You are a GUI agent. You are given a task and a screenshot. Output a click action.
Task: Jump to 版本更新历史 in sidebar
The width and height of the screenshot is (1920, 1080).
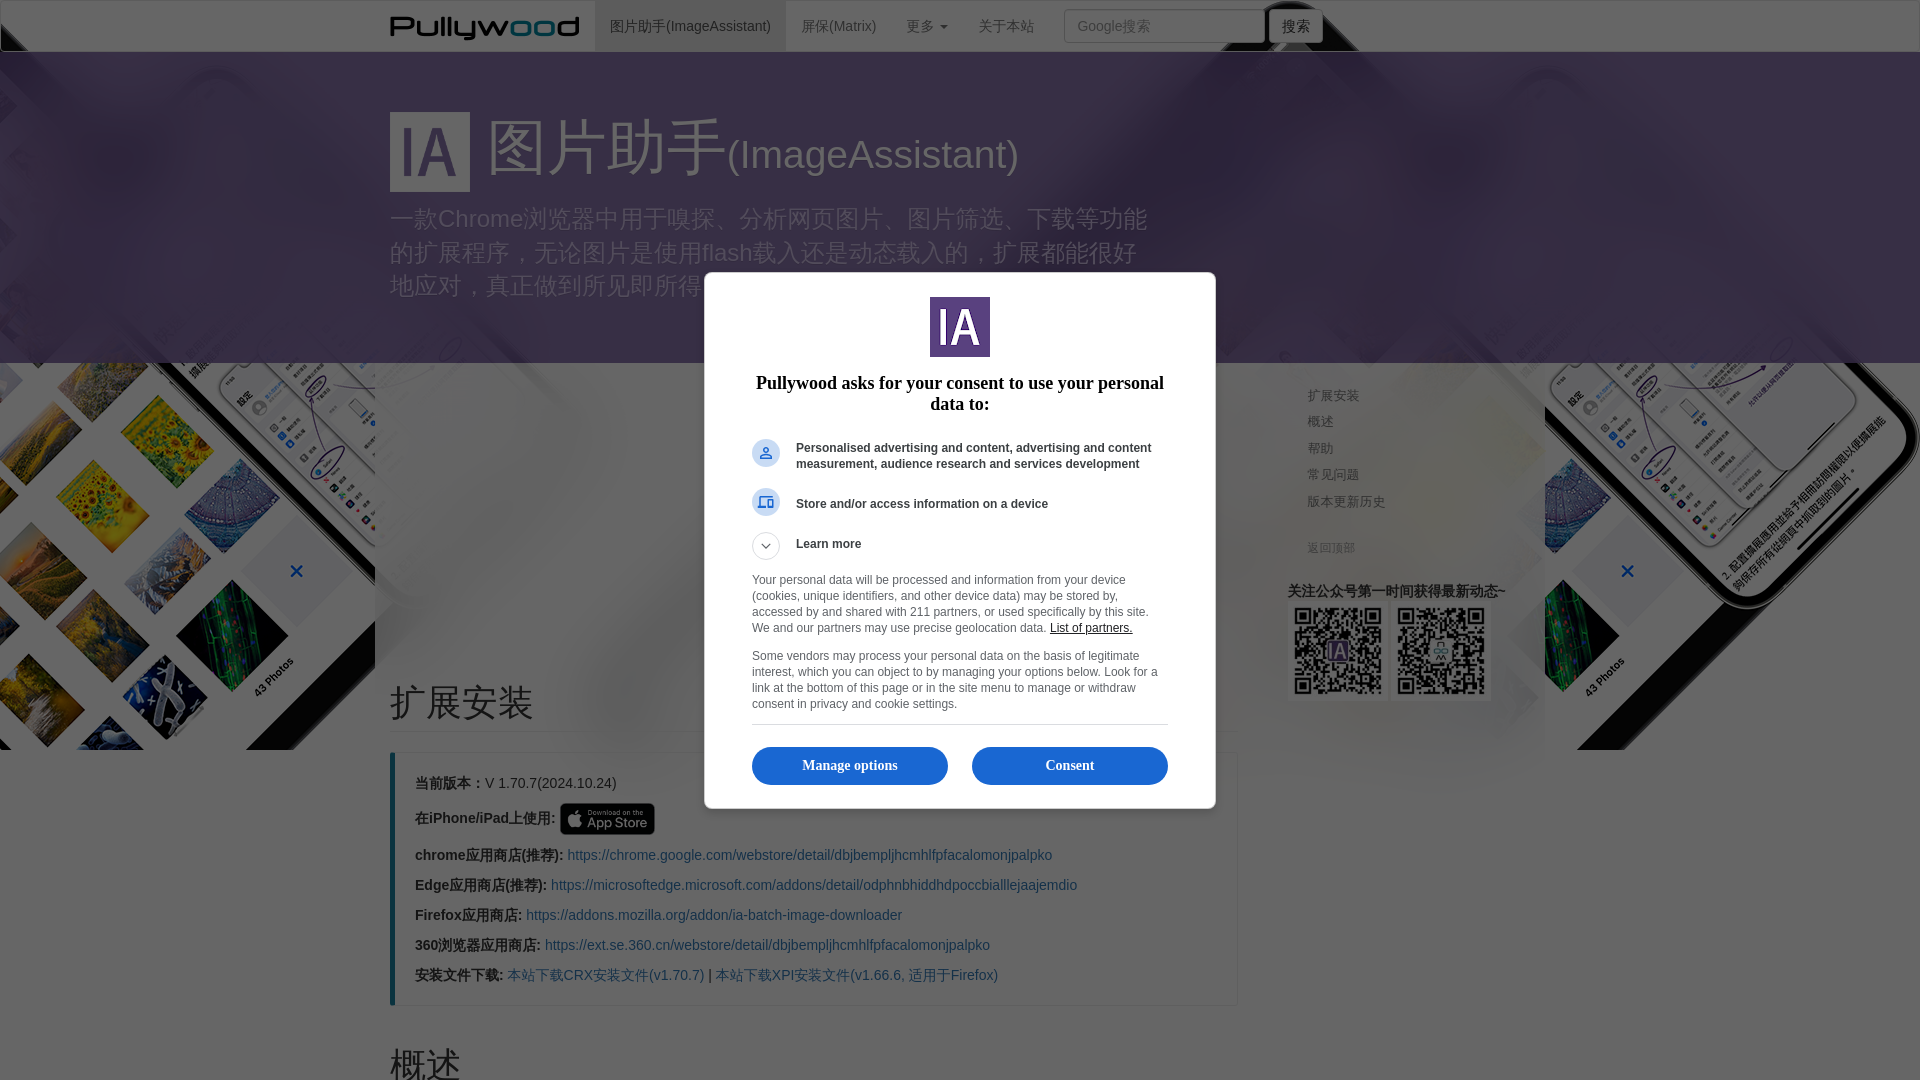pos(1346,502)
